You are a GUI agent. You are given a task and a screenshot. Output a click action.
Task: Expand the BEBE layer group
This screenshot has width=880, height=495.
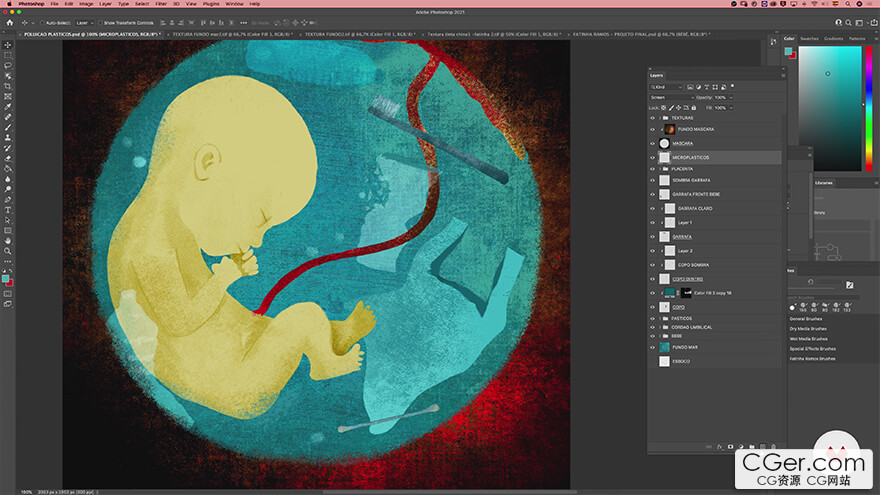point(659,336)
